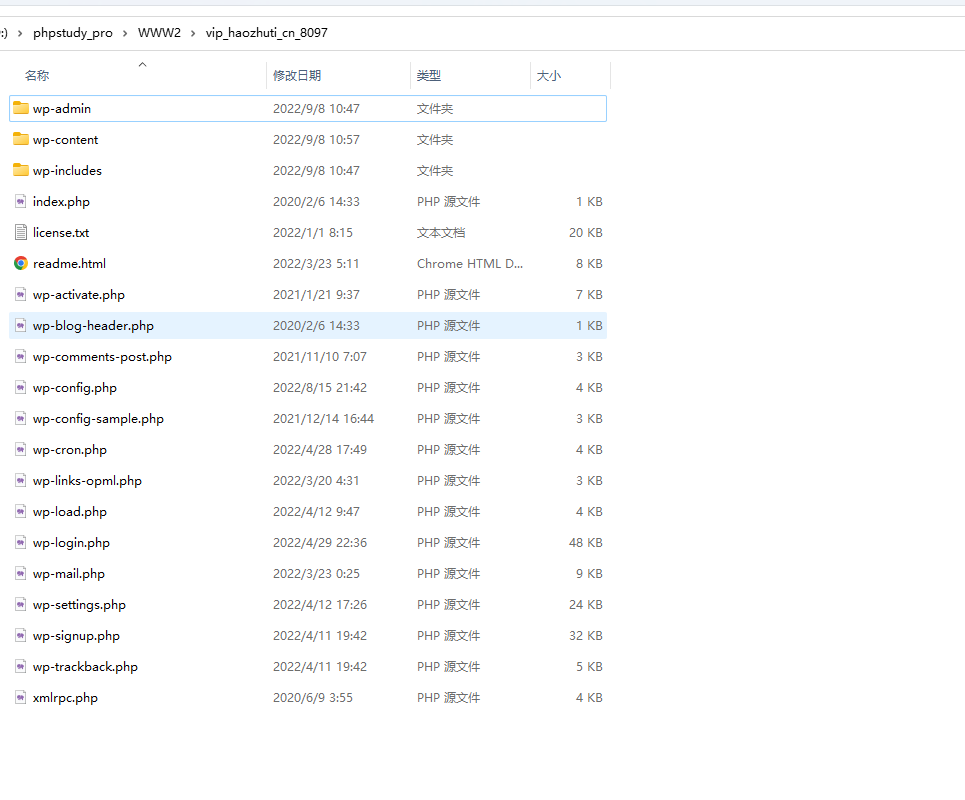Image resolution: width=965 pixels, height=800 pixels.
Task: Select the wp-admin folder name
Action: point(62,108)
